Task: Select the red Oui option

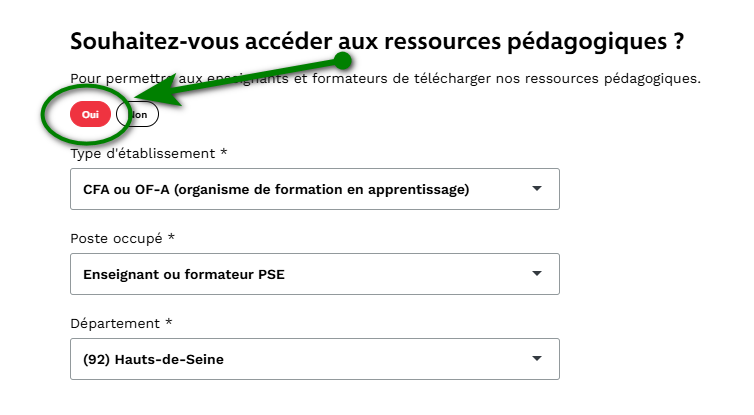Action: pyautogui.click(x=90, y=115)
